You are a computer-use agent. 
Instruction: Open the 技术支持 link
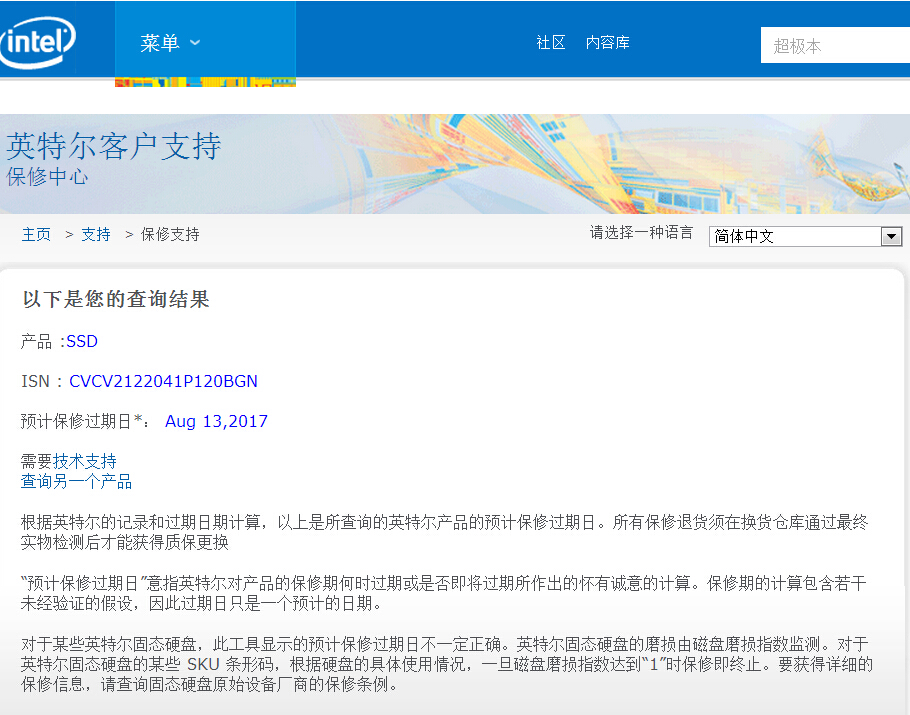(85, 461)
